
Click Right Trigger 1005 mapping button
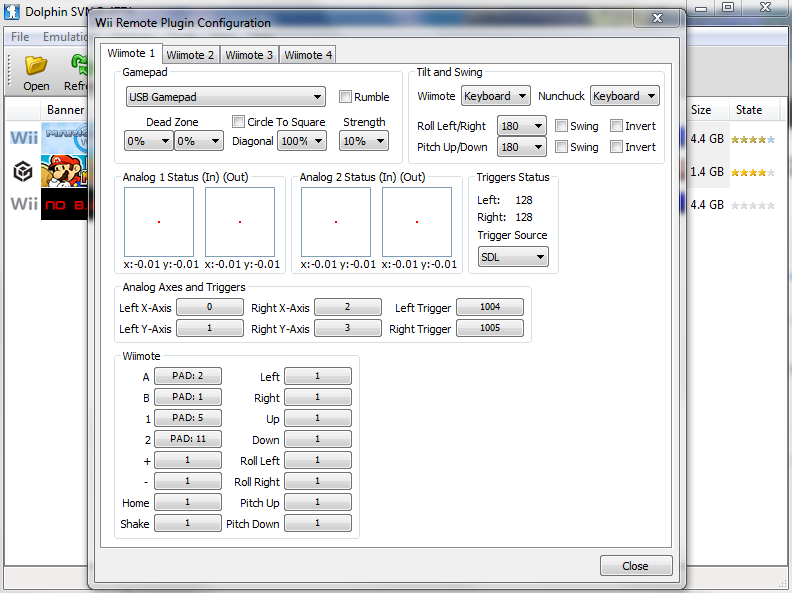point(490,328)
